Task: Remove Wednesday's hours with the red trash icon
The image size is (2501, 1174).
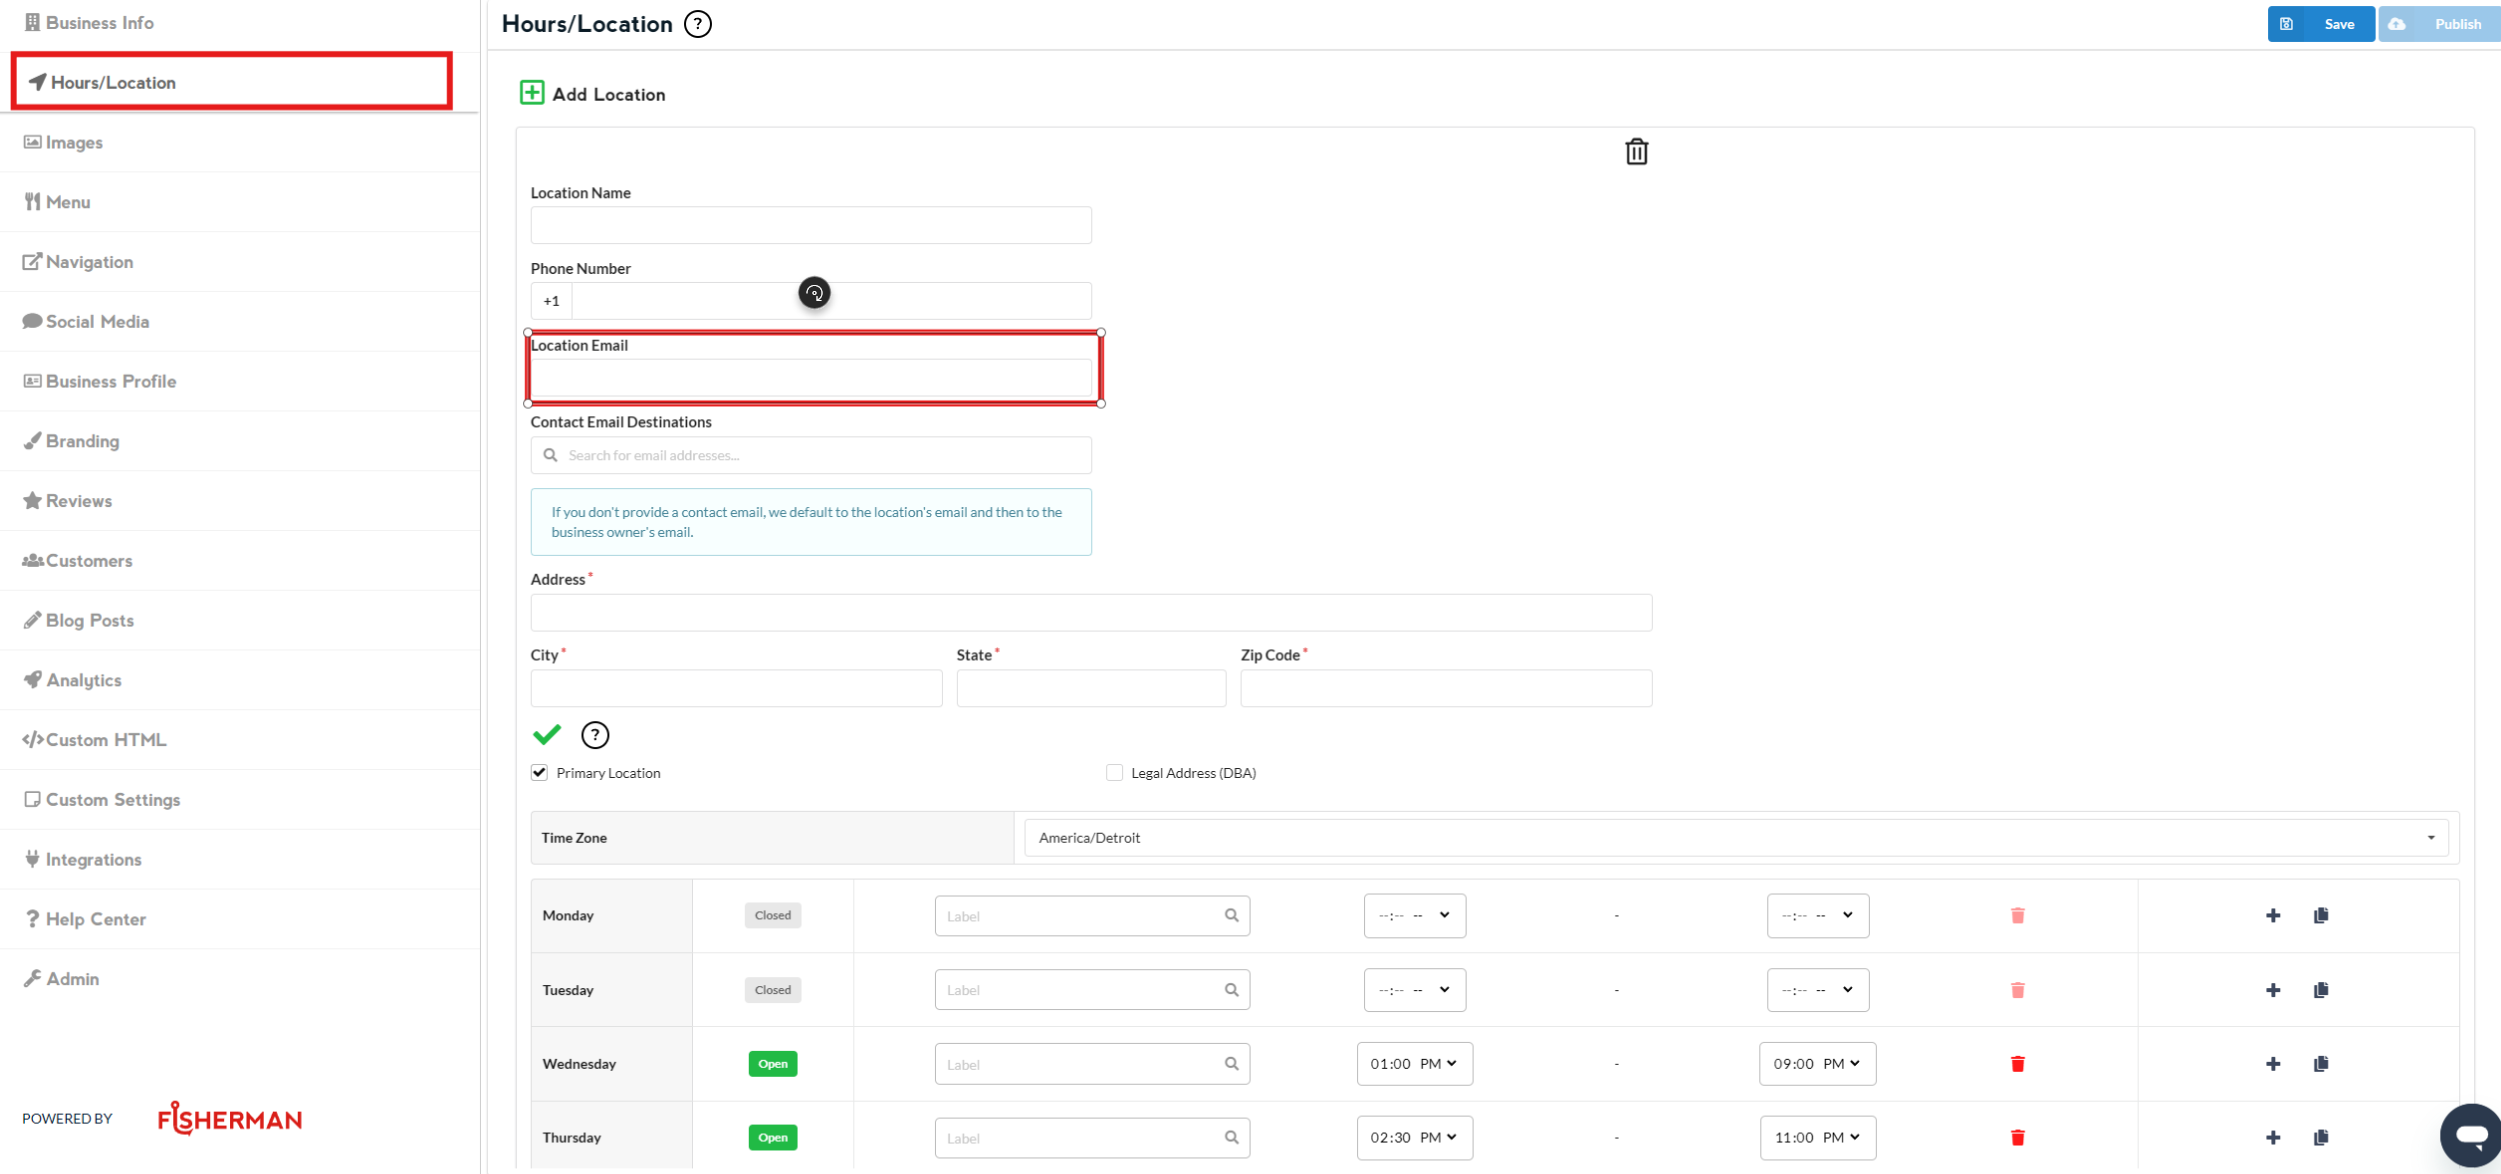Action: pos(2017,1064)
